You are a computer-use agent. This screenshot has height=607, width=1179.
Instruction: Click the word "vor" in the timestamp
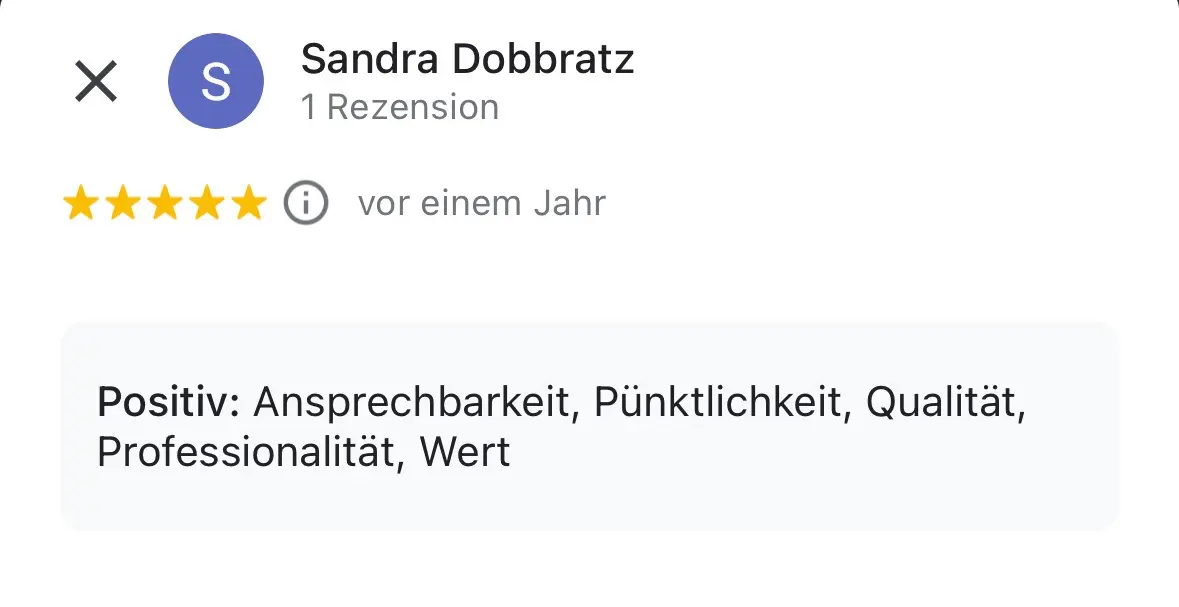click(x=384, y=204)
